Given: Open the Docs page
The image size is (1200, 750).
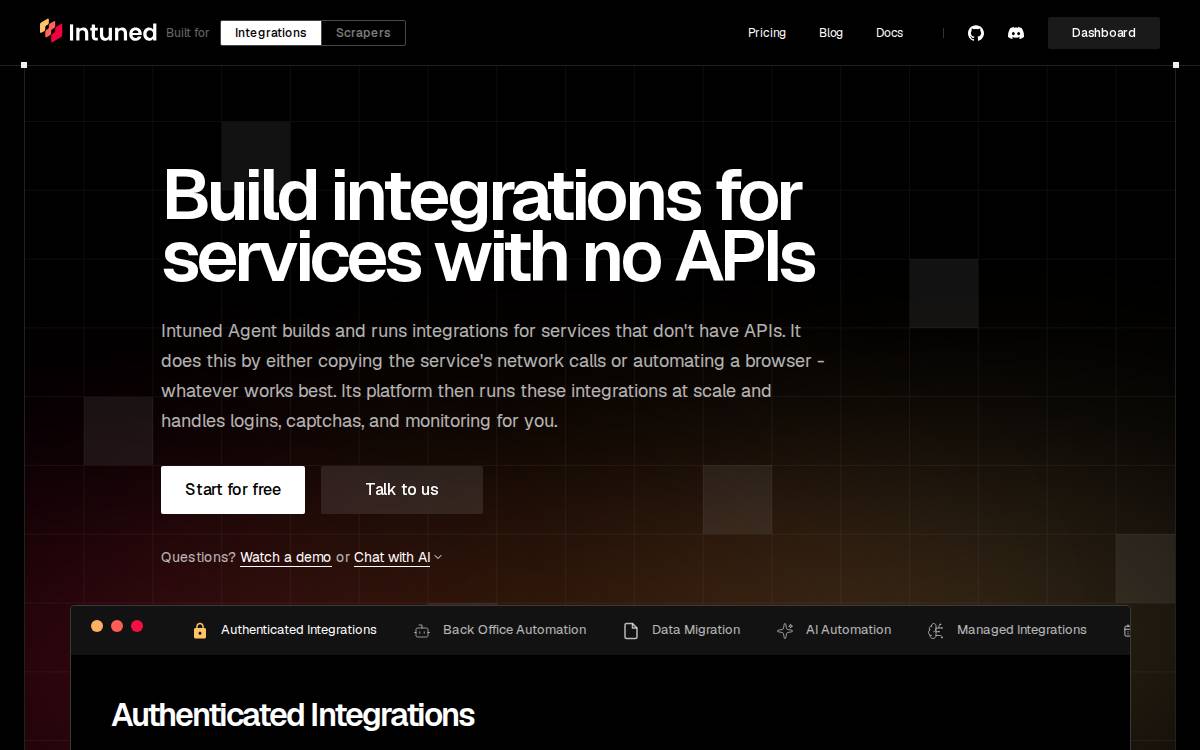Looking at the screenshot, I should (889, 33).
